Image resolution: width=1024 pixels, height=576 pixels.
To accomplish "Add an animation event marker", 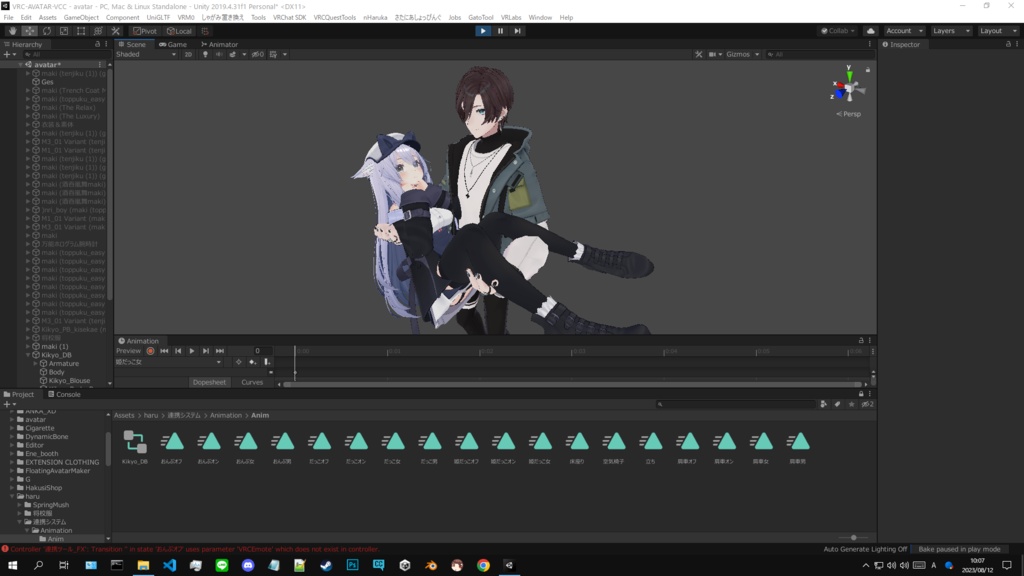I will pyautogui.click(x=266, y=362).
